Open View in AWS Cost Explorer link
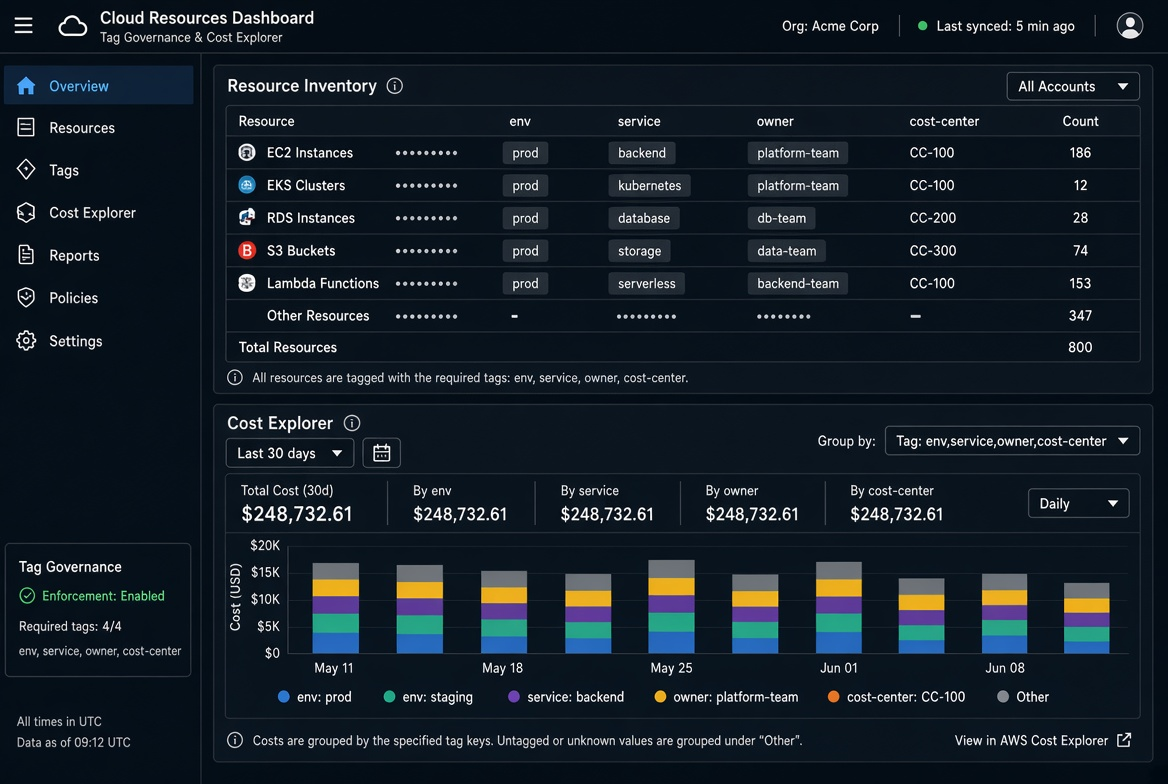Viewport: 1168px width, 784px height. click(x=1043, y=740)
